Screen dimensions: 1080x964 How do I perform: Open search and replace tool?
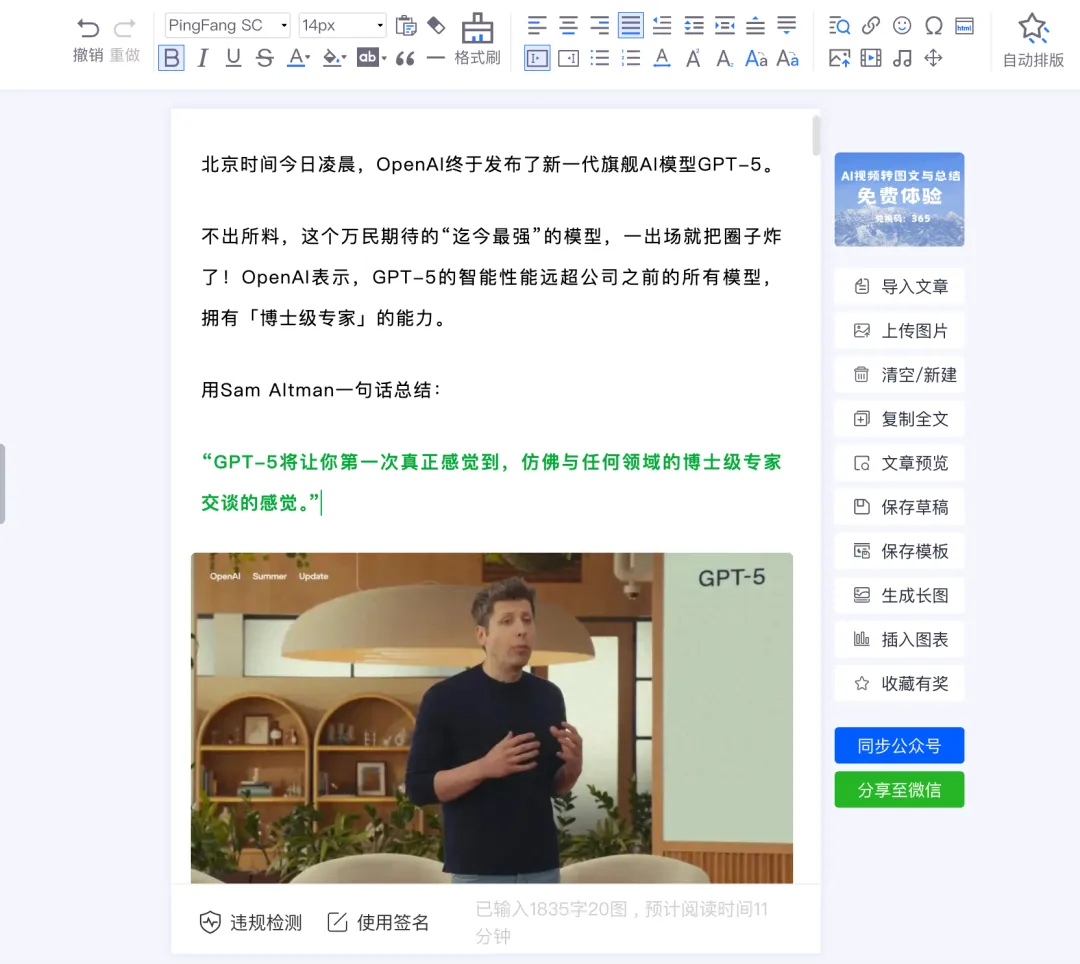tap(839, 25)
